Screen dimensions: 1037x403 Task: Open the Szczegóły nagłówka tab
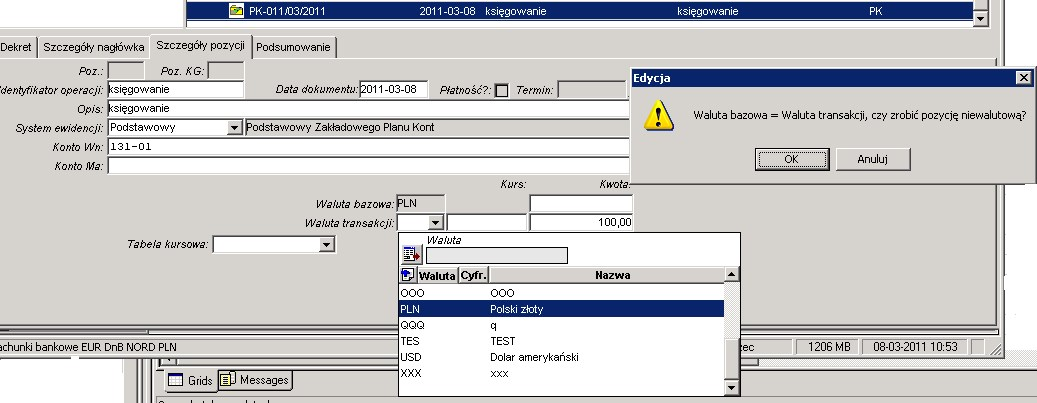(94, 47)
